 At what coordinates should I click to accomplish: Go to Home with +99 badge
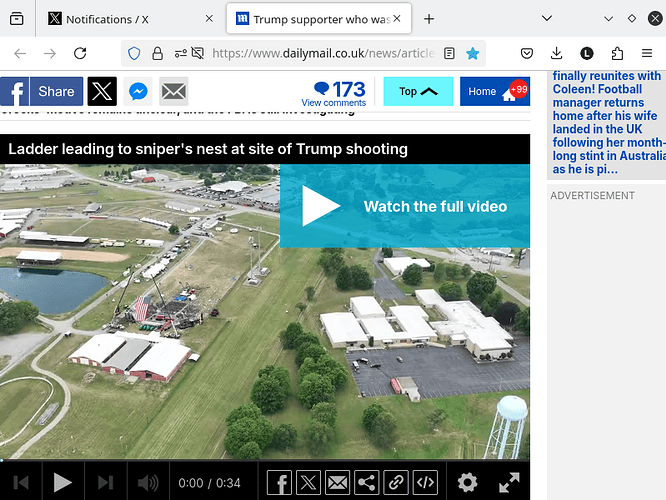(x=495, y=91)
